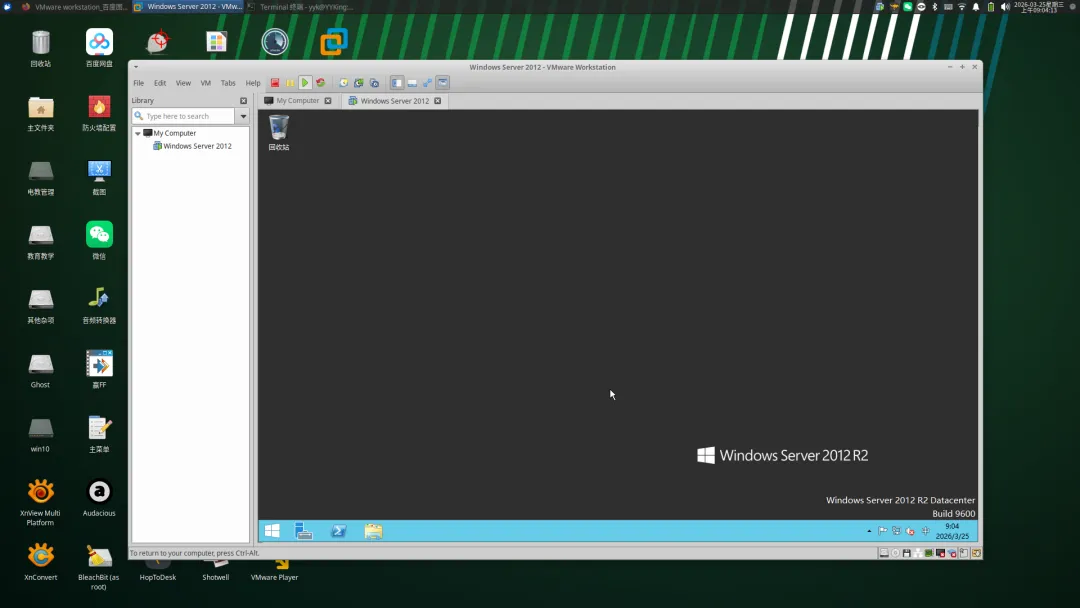Open File Explorer on guest taskbar
This screenshot has height=608, width=1080.
coord(373,531)
